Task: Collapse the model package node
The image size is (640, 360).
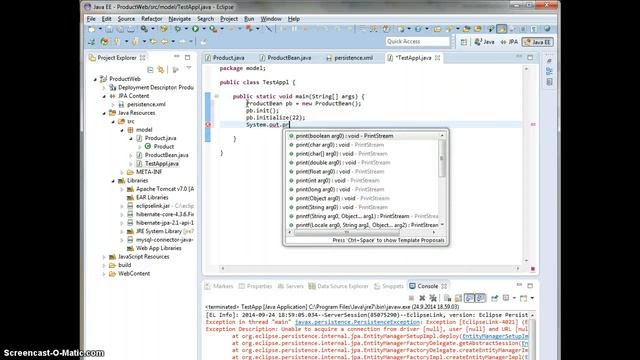Action: 122,130
